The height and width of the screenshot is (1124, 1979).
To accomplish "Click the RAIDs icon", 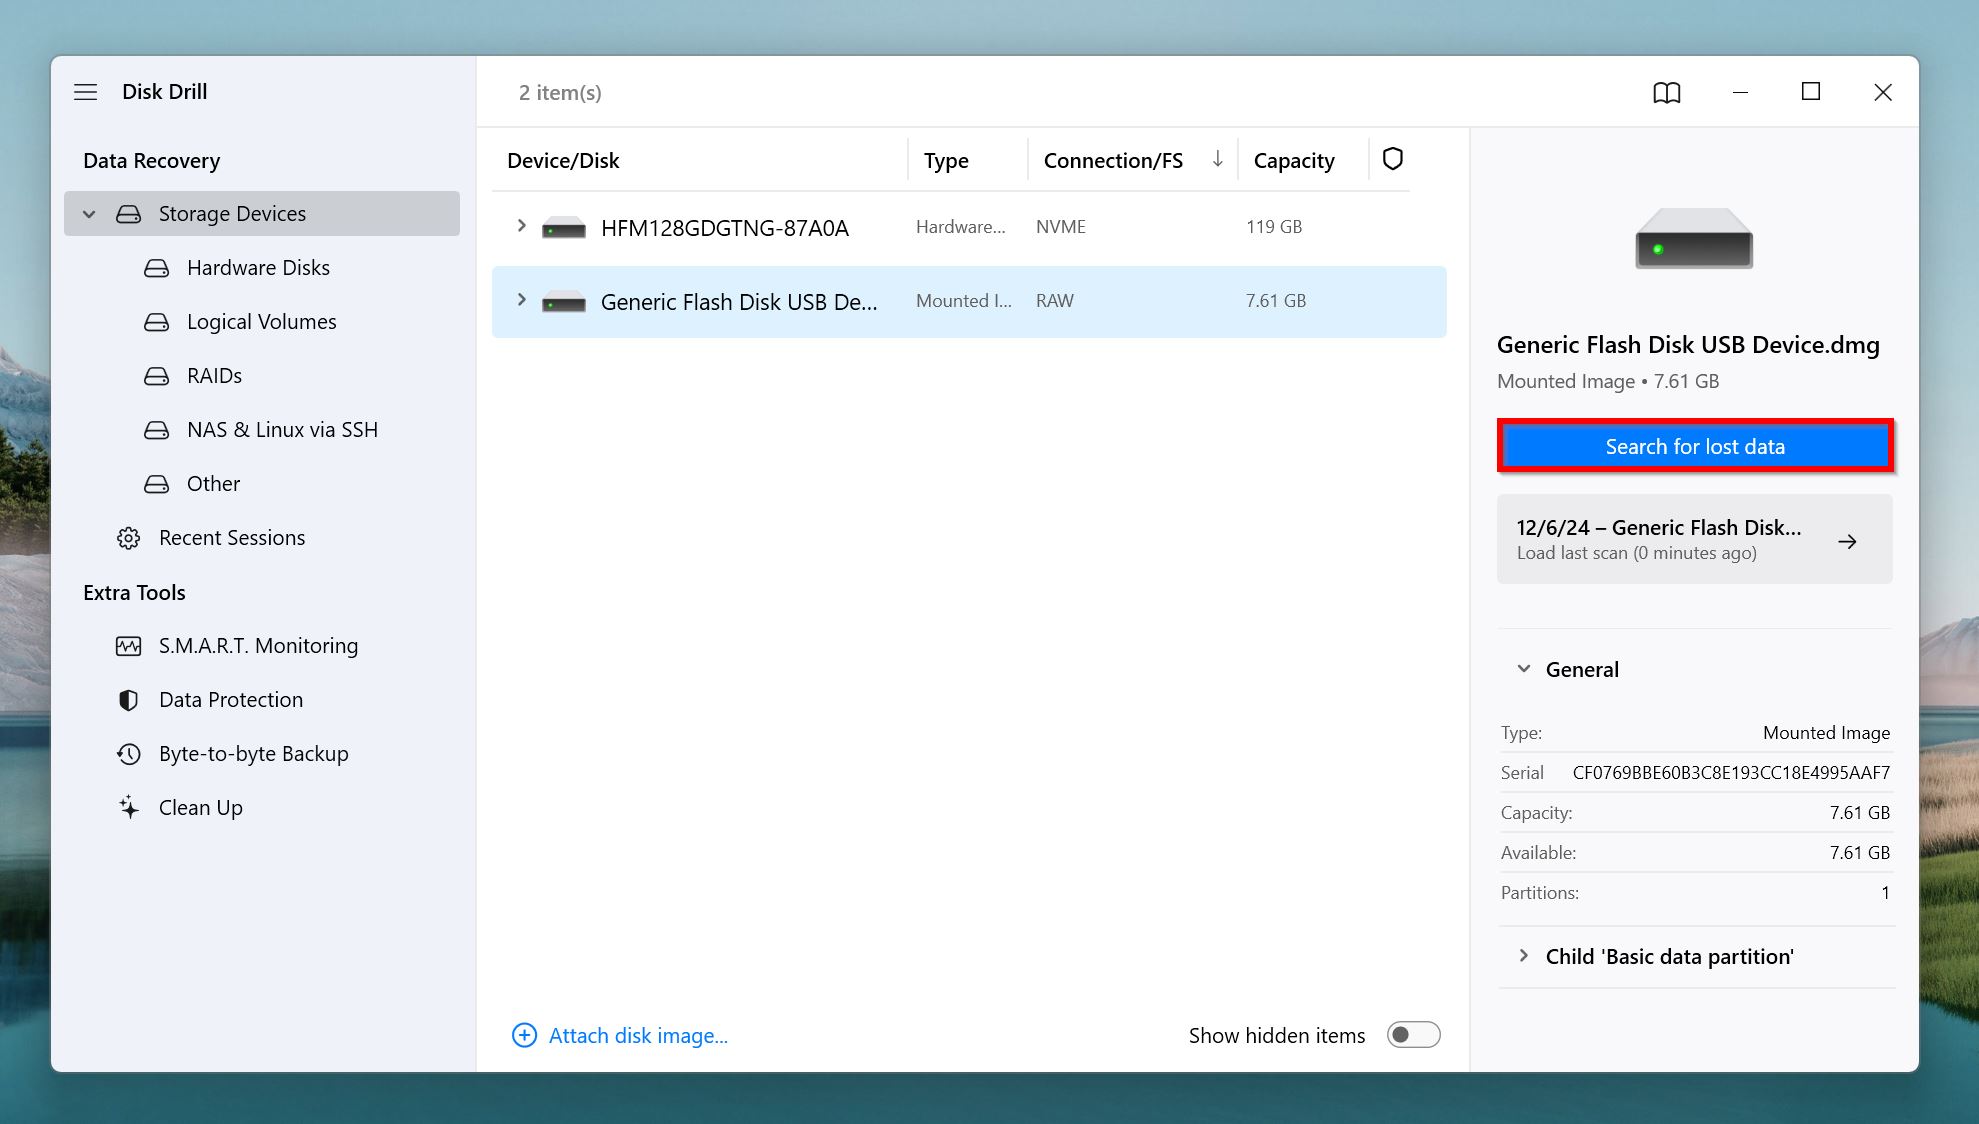I will tap(159, 374).
